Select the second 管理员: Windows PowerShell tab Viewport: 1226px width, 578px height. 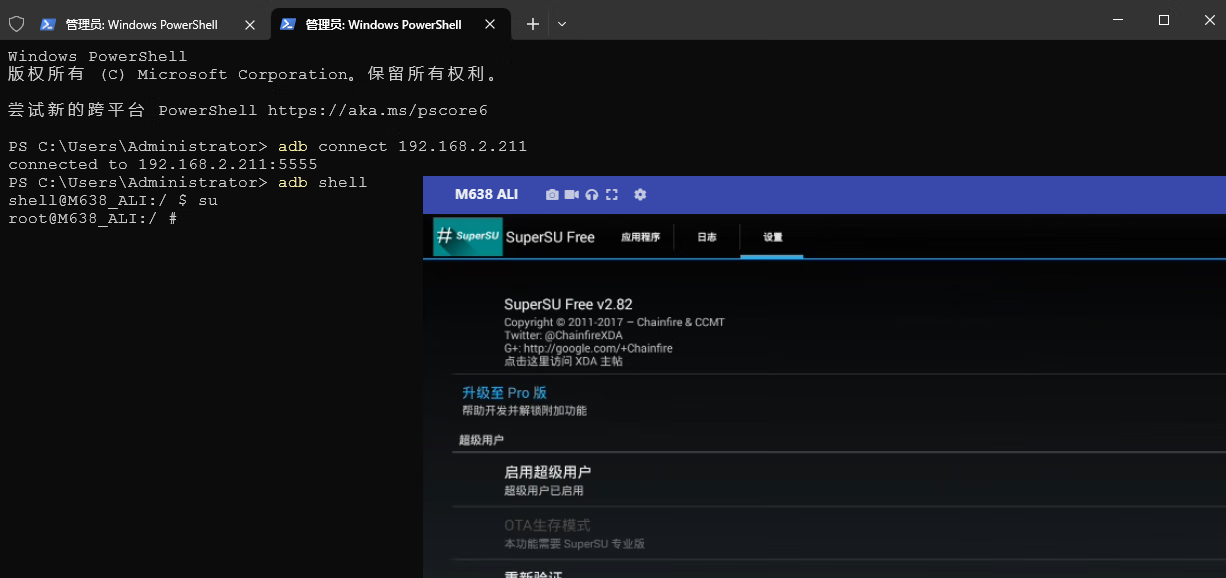tap(392, 24)
